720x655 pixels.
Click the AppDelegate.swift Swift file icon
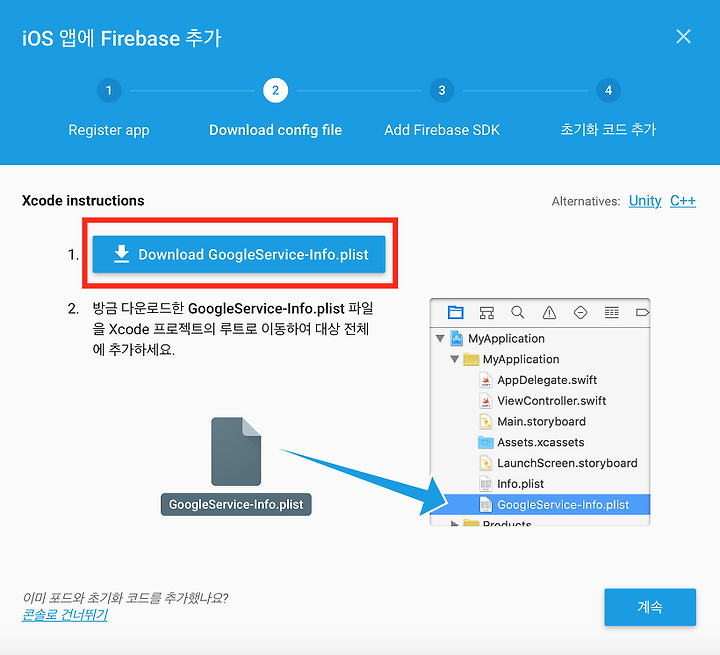click(x=486, y=380)
